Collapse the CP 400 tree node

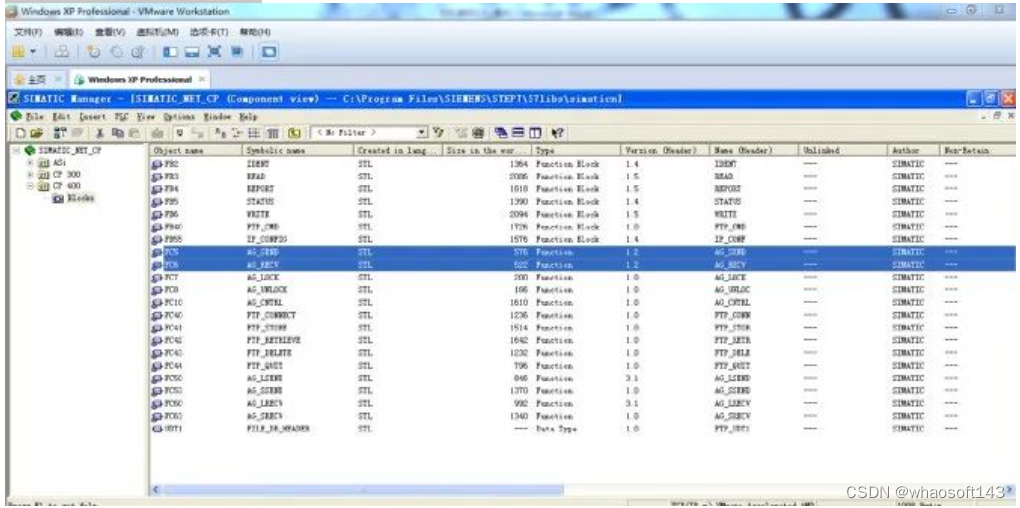click(x=30, y=186)
